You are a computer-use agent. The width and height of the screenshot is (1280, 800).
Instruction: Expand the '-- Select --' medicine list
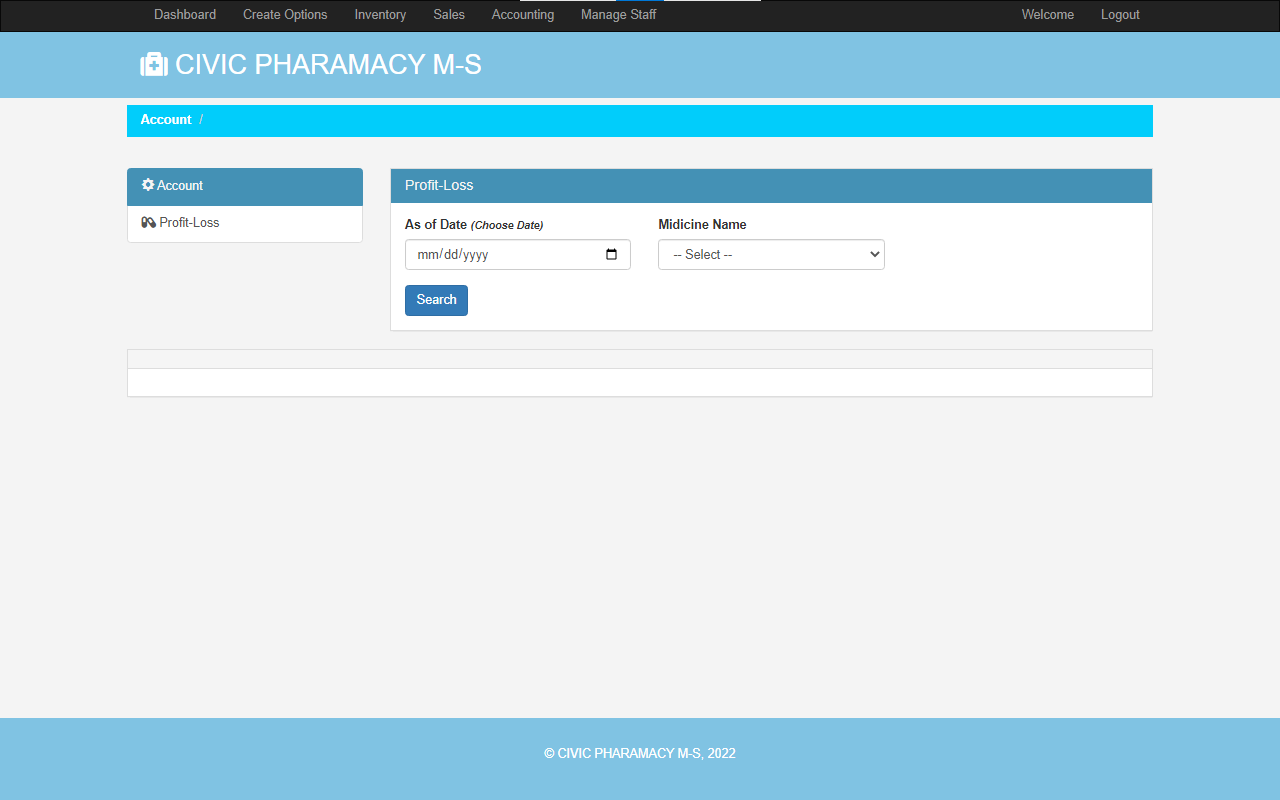pyautogui.click(x=770, y=254)
